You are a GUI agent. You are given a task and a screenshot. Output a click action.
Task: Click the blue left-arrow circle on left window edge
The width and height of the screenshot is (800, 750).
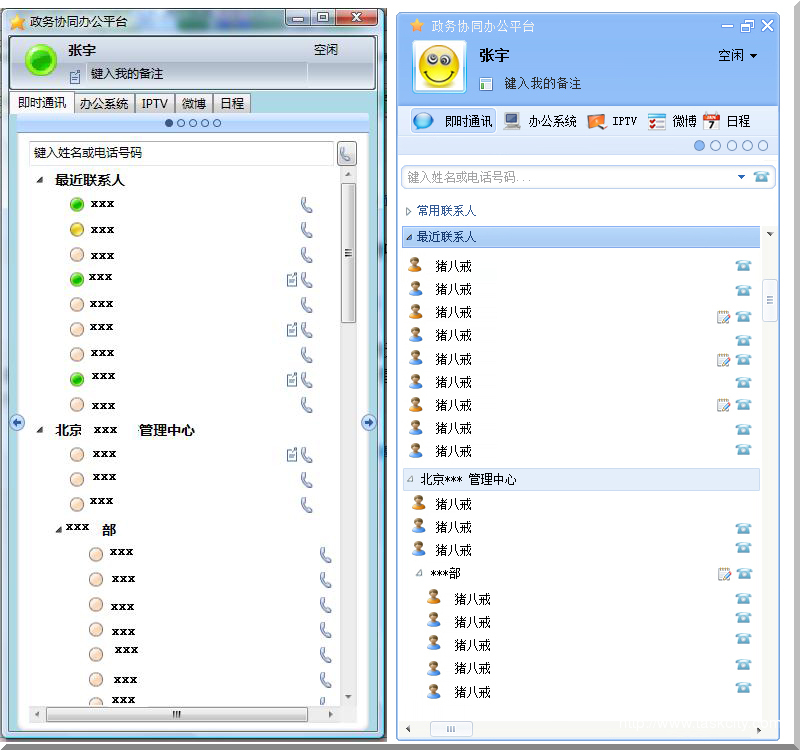pyautogui.click(x=17, y=423)
